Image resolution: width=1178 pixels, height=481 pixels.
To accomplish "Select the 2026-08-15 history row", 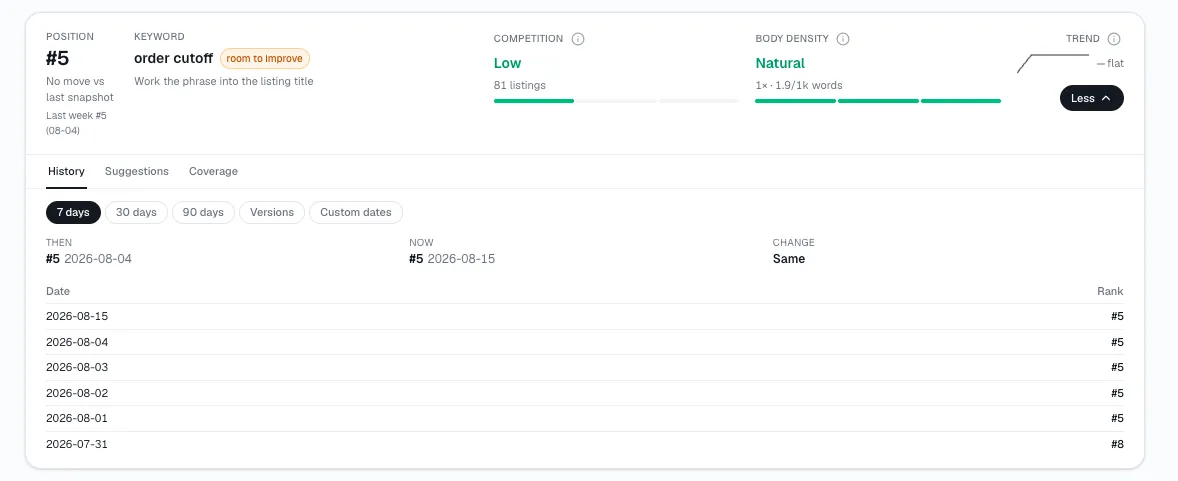I will pos(584,316).
